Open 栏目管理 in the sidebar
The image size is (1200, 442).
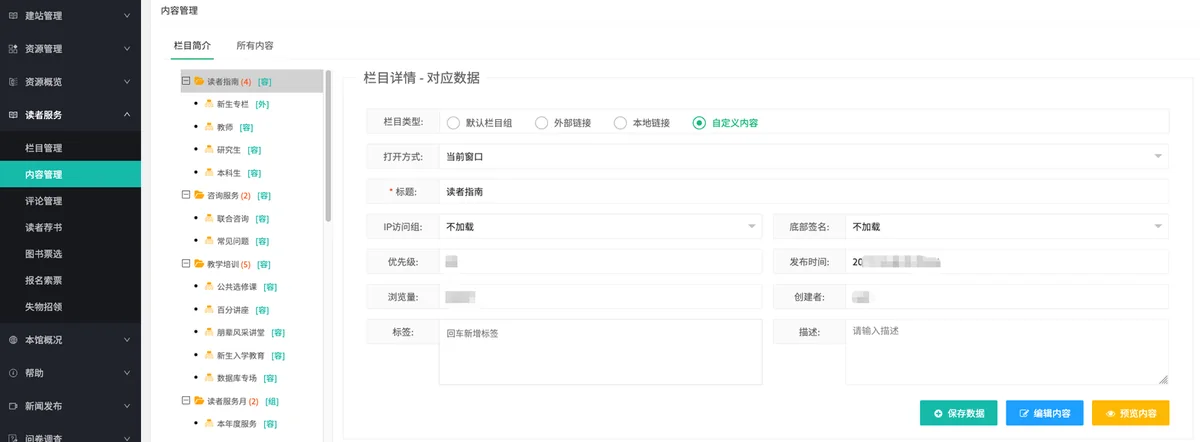tap(70, 148)
